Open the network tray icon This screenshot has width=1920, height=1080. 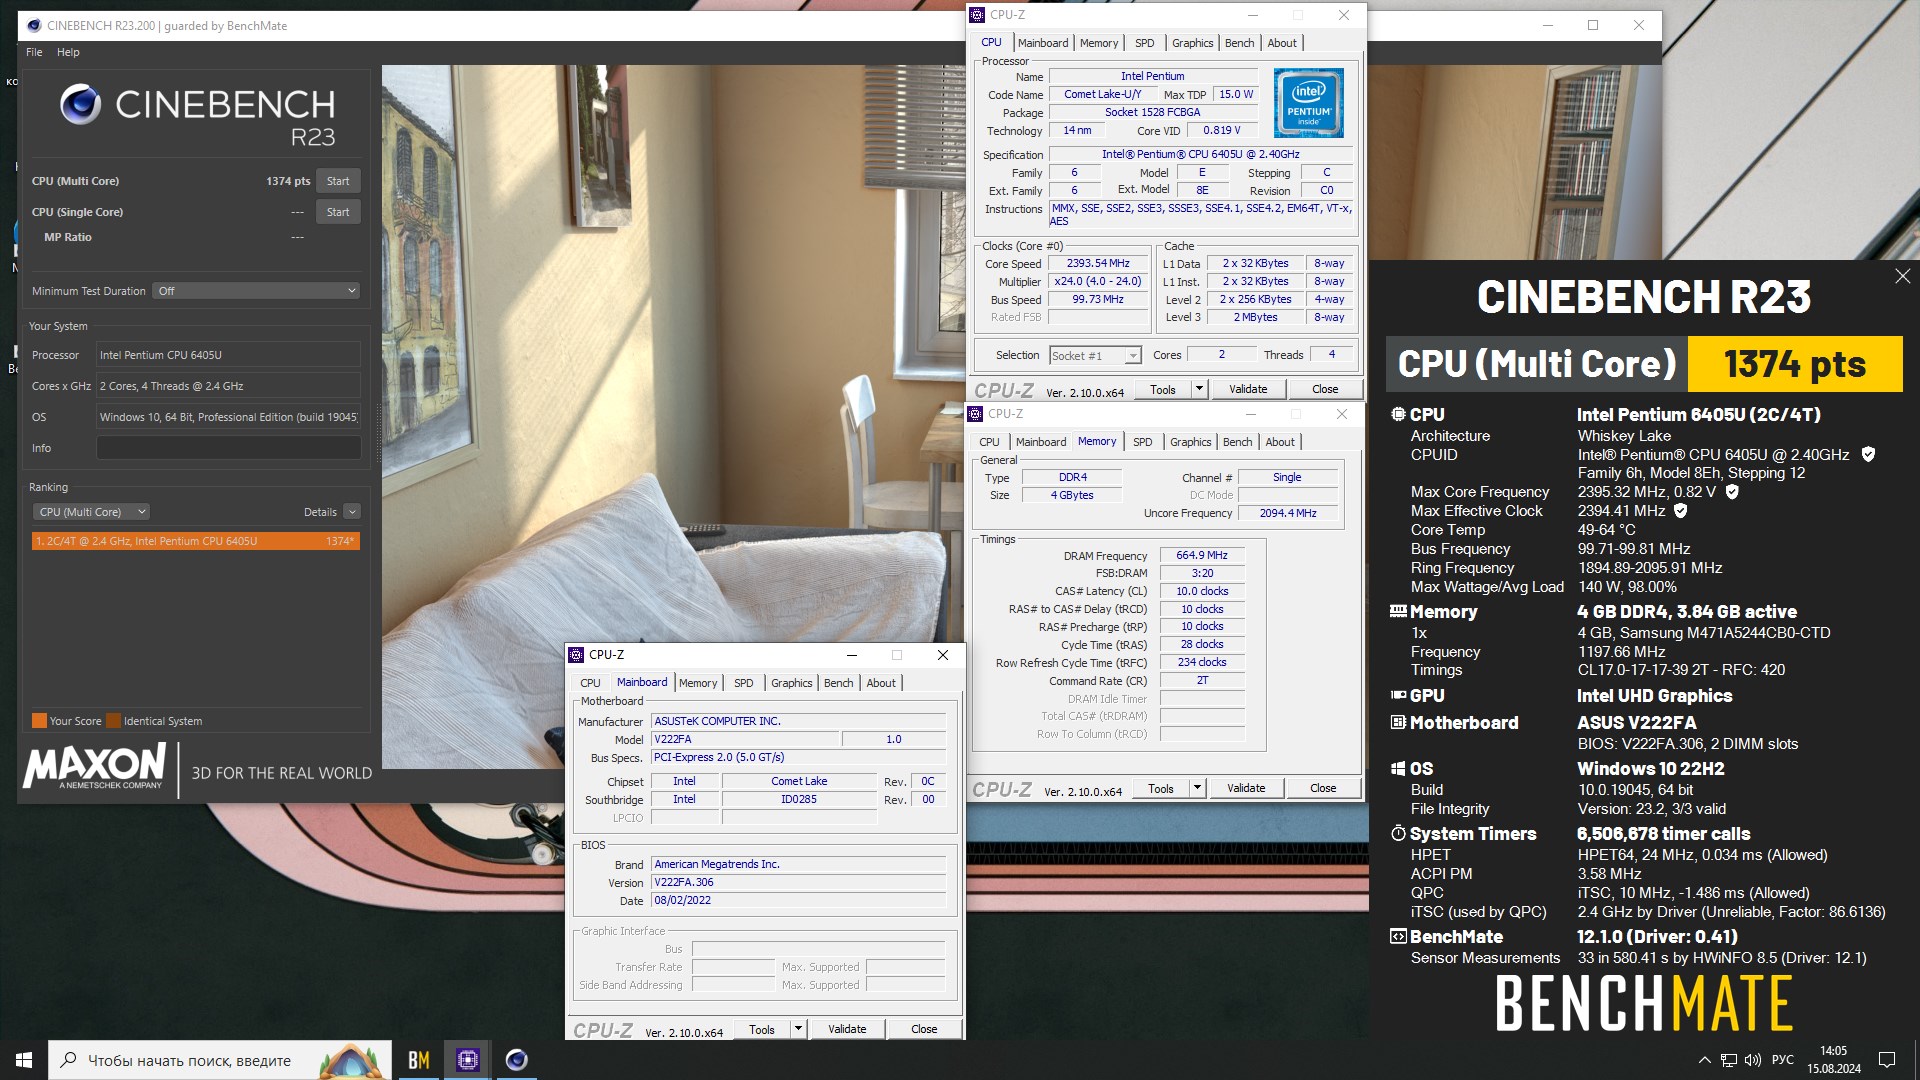pyautogui.click(x=1728, y=1060)
